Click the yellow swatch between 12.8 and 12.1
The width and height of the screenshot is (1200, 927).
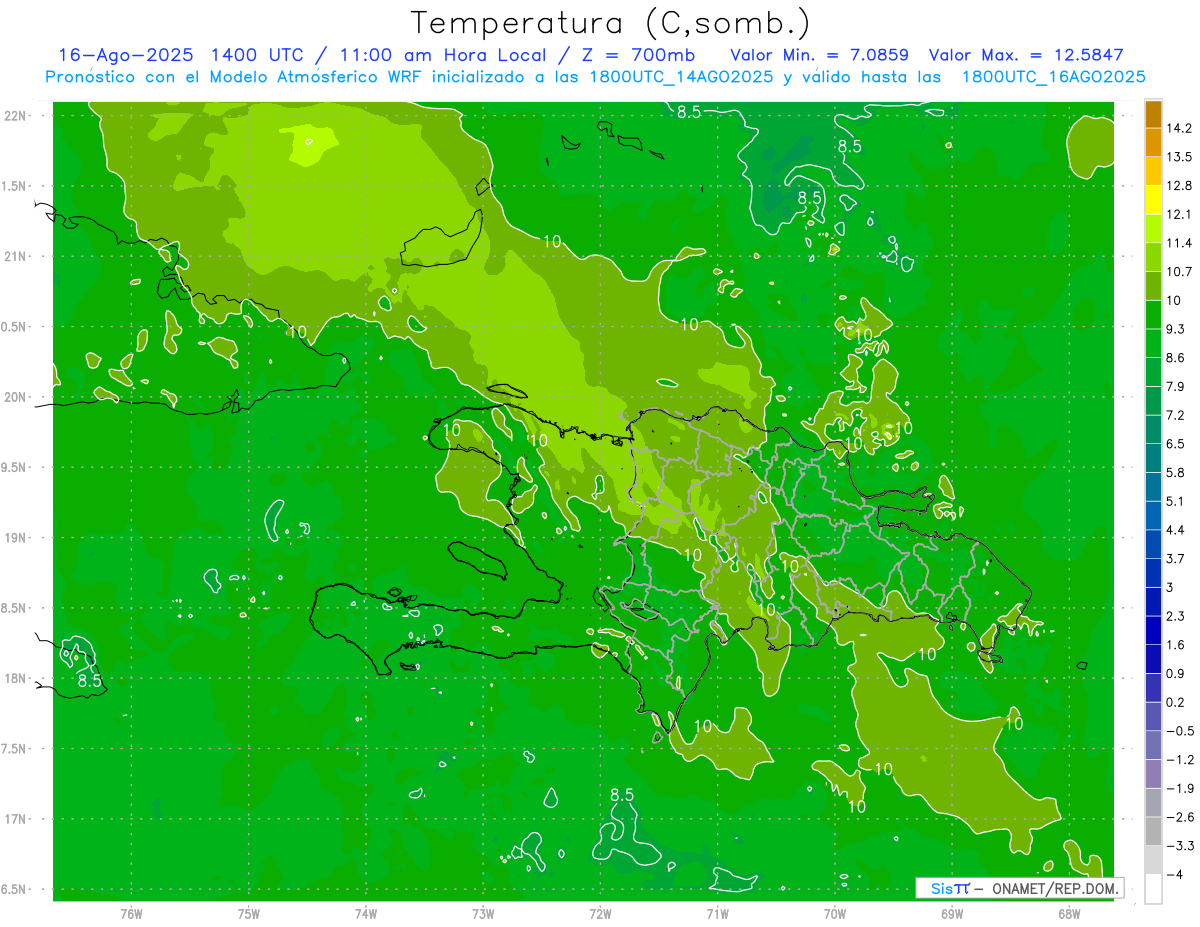point(1153,200)
